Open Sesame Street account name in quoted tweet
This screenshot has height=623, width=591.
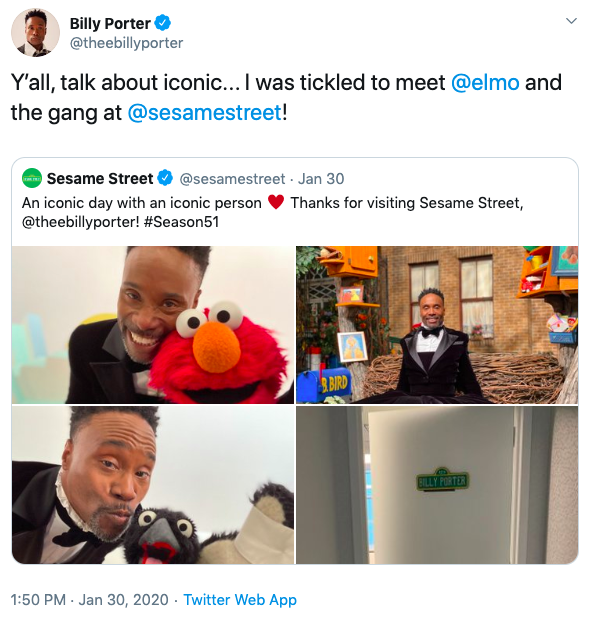[100, 179]
